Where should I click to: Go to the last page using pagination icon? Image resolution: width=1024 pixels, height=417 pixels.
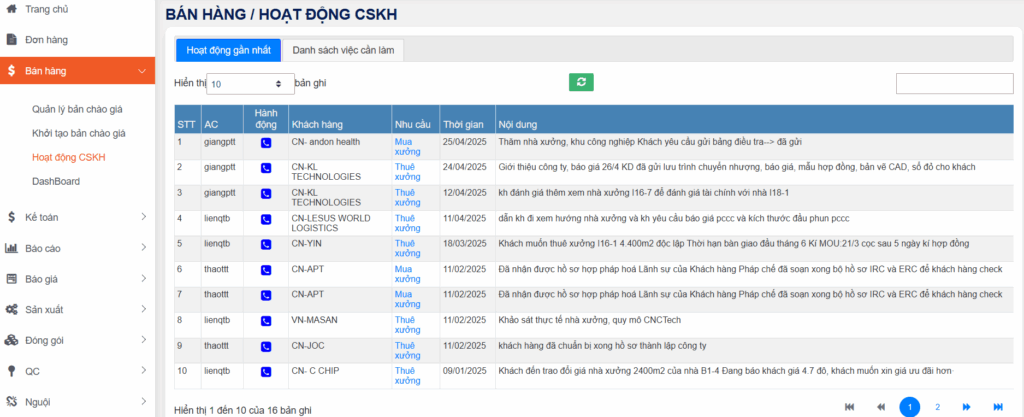[997, 407]
